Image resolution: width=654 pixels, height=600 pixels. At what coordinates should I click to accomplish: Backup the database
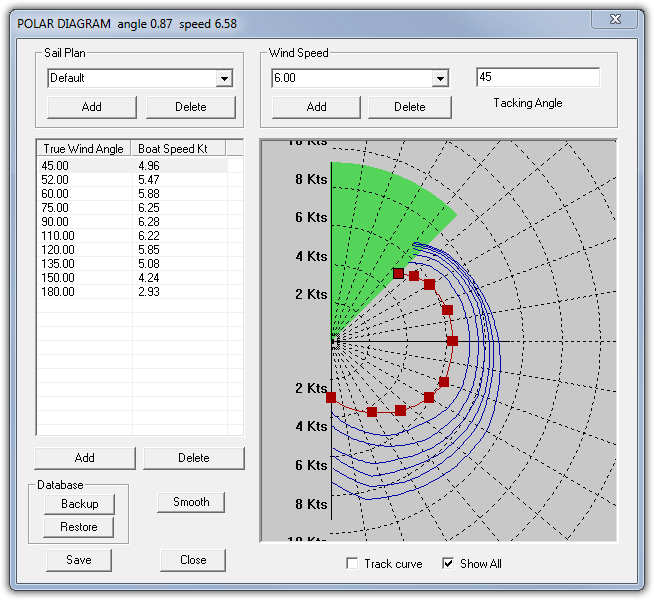click(79, 504)
